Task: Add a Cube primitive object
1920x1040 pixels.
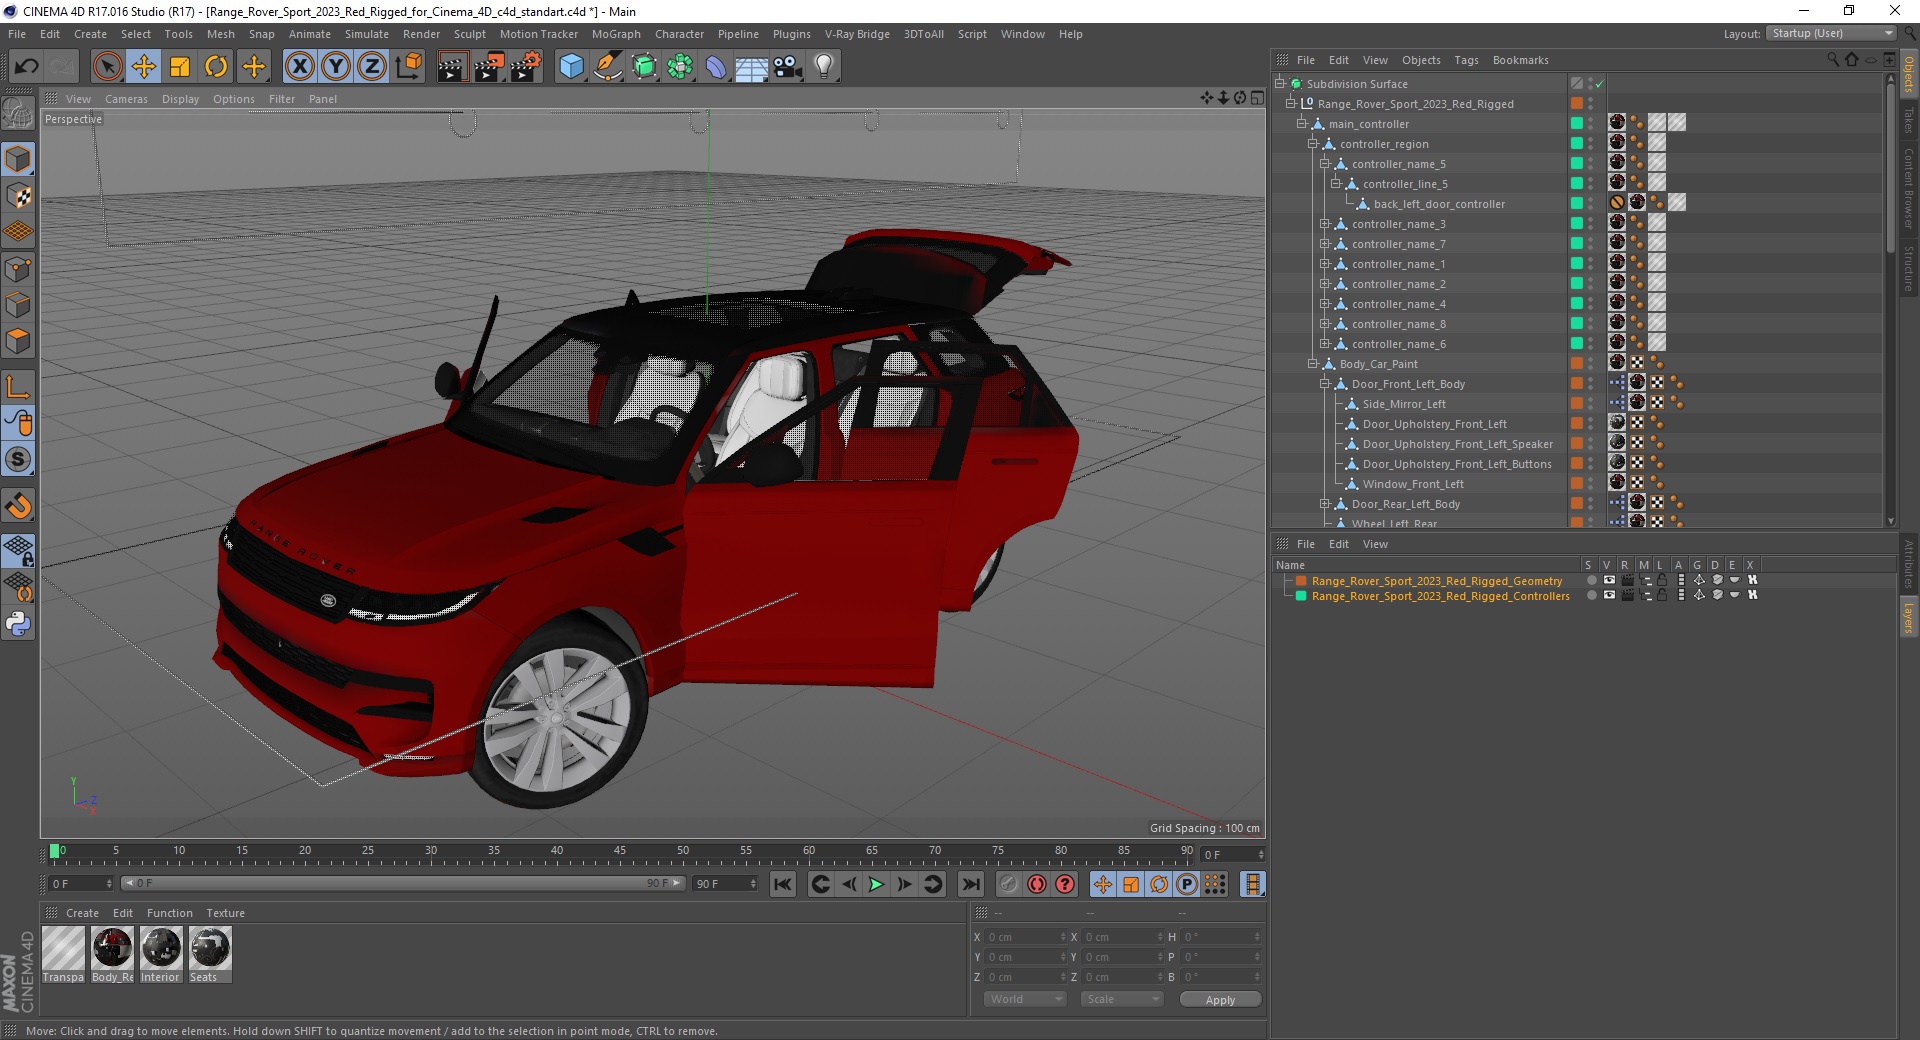Action: tap(571, 67)
